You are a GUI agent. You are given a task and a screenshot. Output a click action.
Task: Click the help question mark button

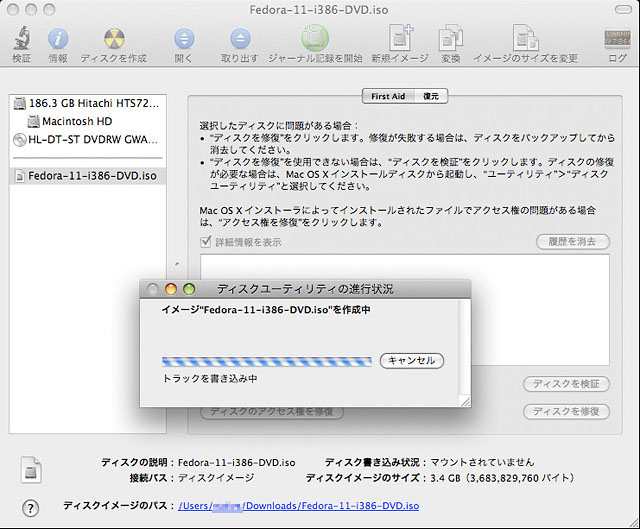pyautogui.click(x=31, y=508)
